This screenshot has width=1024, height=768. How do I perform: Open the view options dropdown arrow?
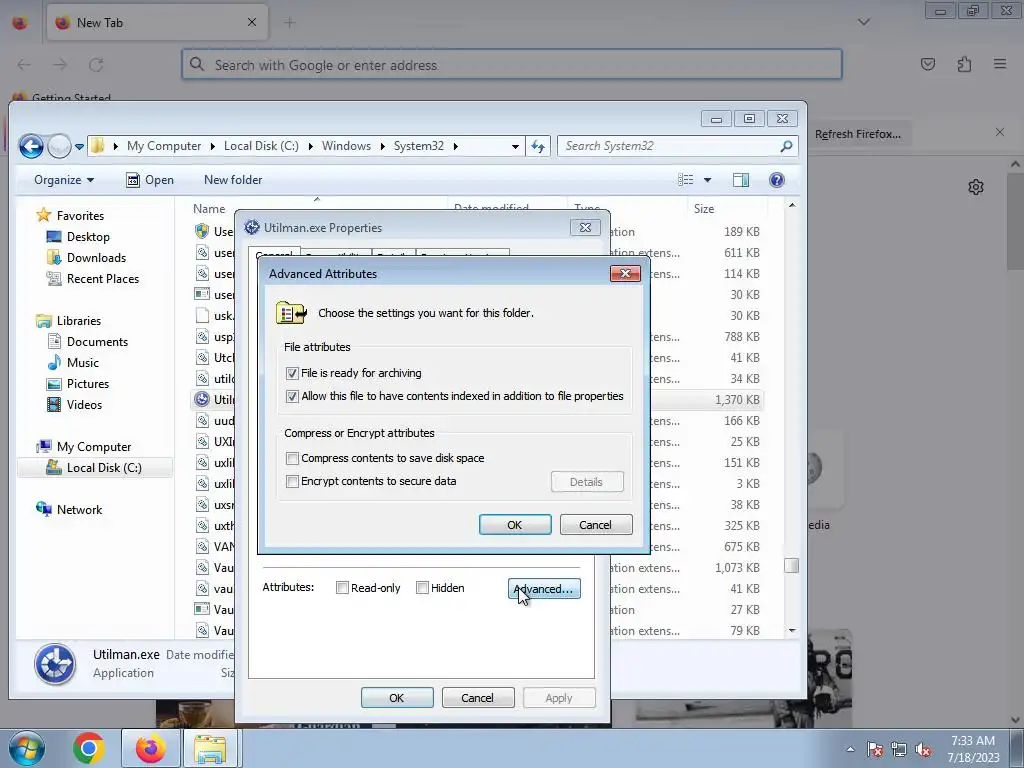pos(707,180)
